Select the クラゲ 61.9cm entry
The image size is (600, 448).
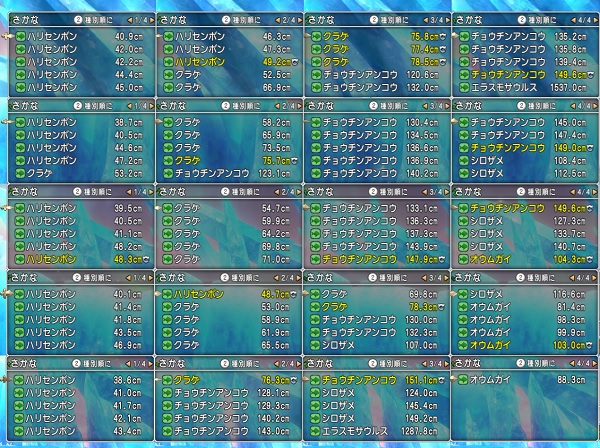click(228, 332)
